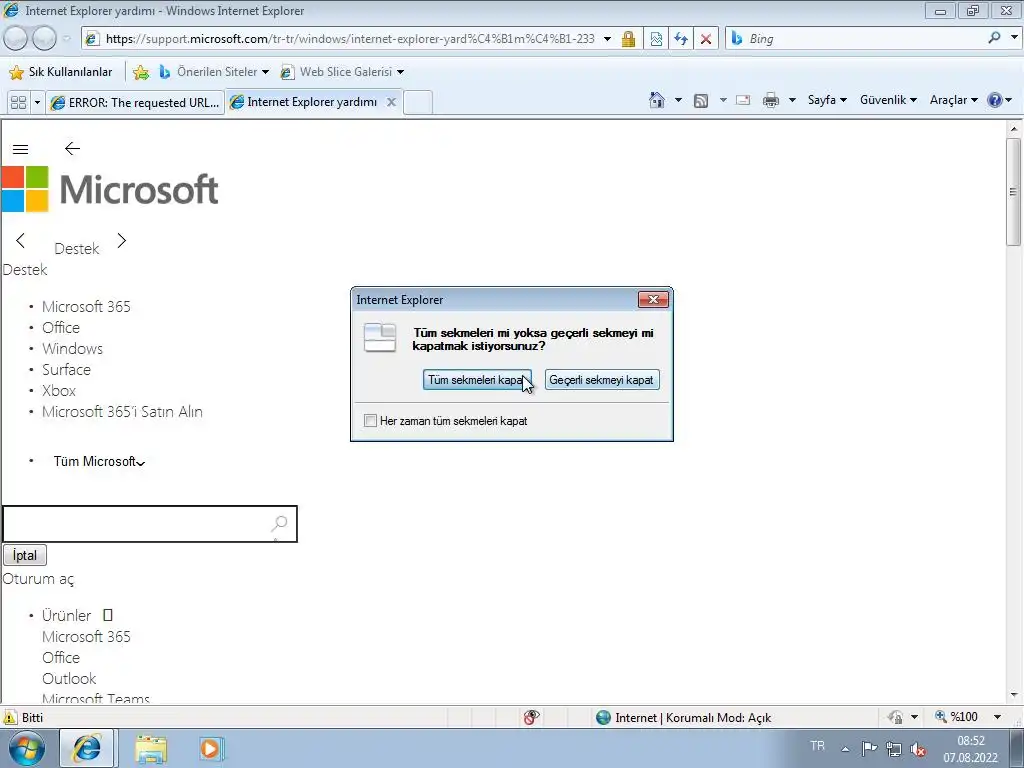The width and height of the screenshot is (1024, 768).
Task: Click the popup blocker icon in status bar
Action: tap(532, 718)
